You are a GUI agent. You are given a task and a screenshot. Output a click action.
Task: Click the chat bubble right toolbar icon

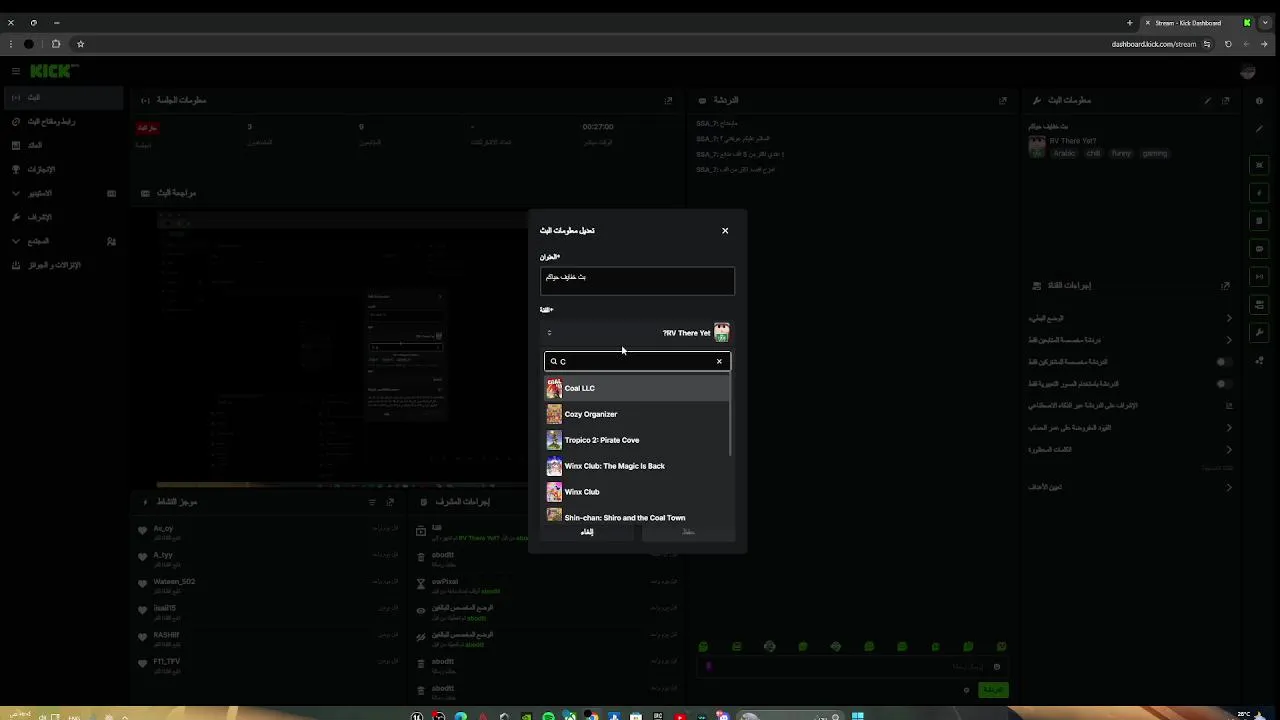coord(1260,248)
